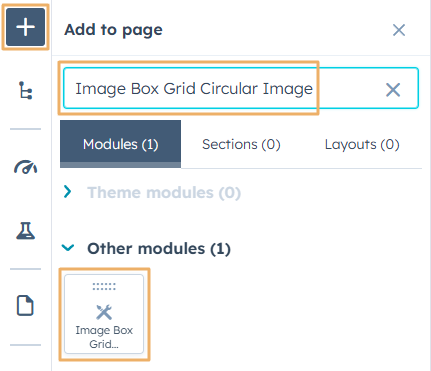
Task: Click the Image Box Grid... label text
Action: (104, 337)
